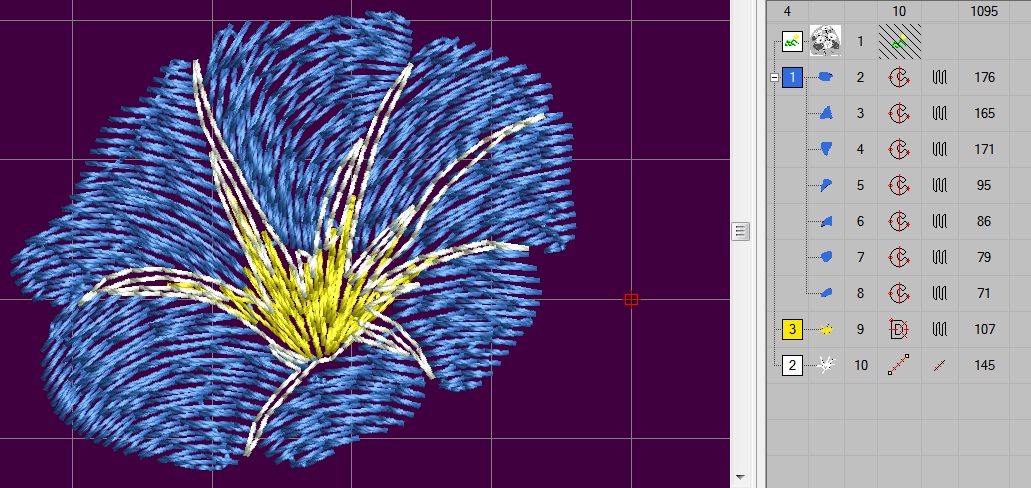Click the complex fill tool icon in row 2
The height and width of the screenshot is (488, 1031).
(899, 78)
